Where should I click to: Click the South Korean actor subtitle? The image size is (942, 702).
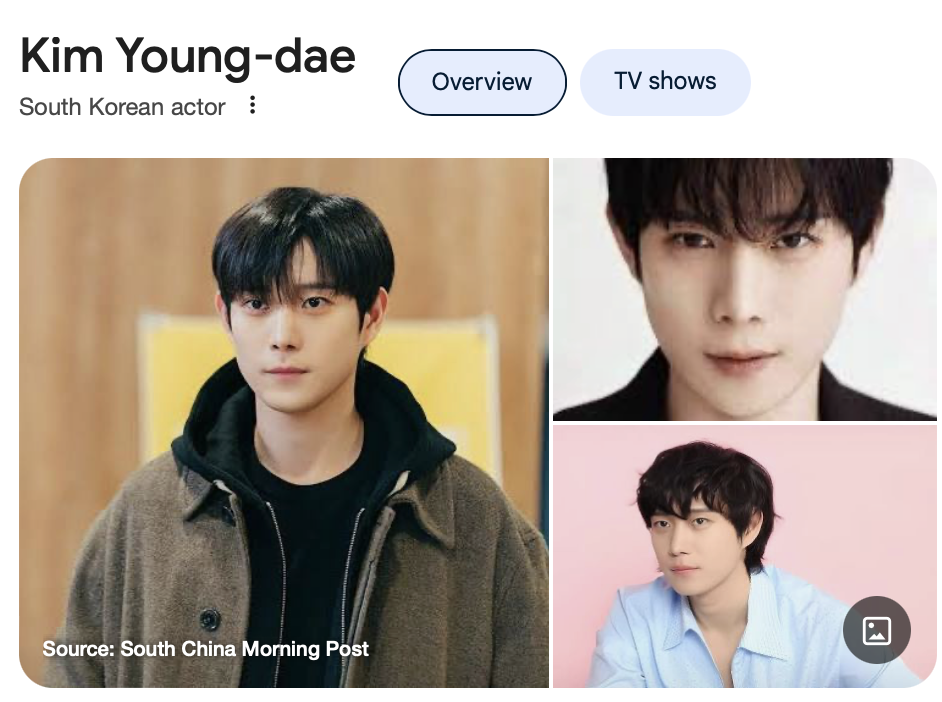point(123,107)
